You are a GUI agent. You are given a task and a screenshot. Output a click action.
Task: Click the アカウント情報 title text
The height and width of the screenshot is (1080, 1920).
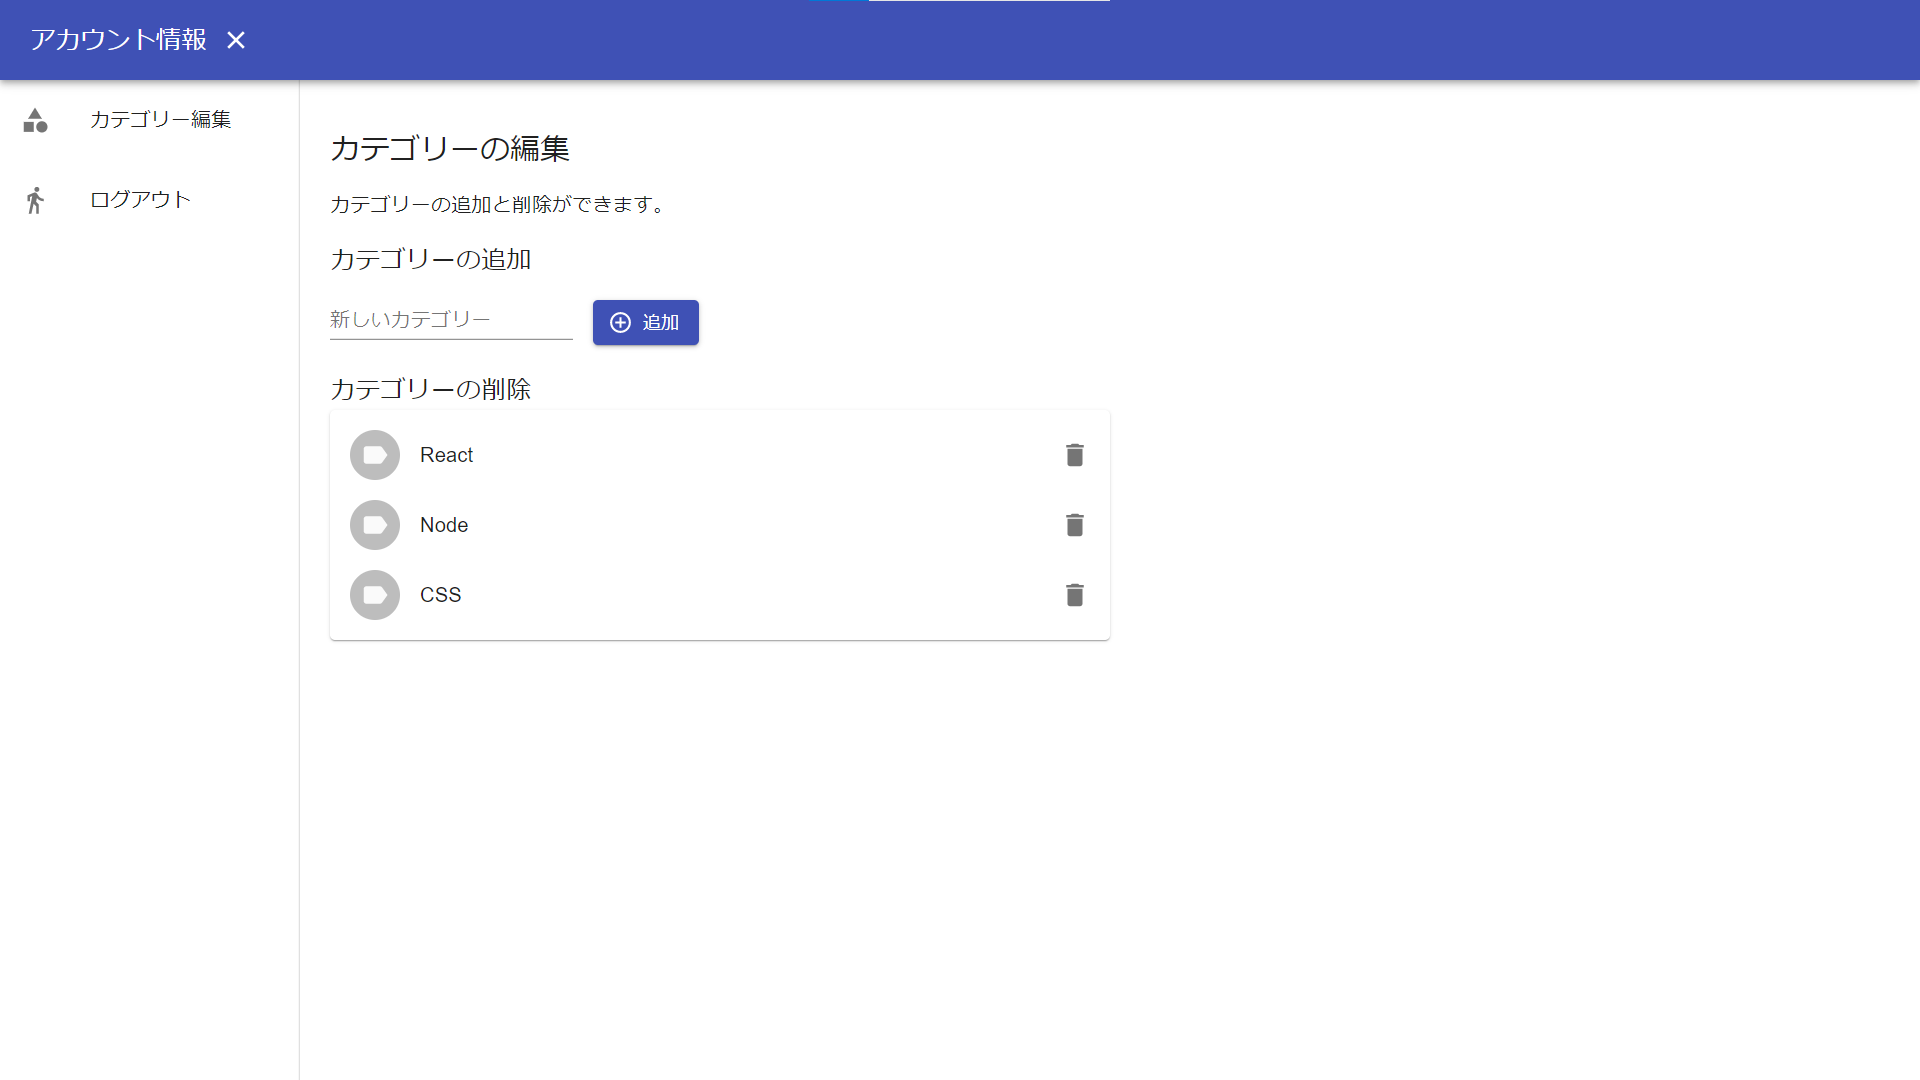[x=117, y=40]
